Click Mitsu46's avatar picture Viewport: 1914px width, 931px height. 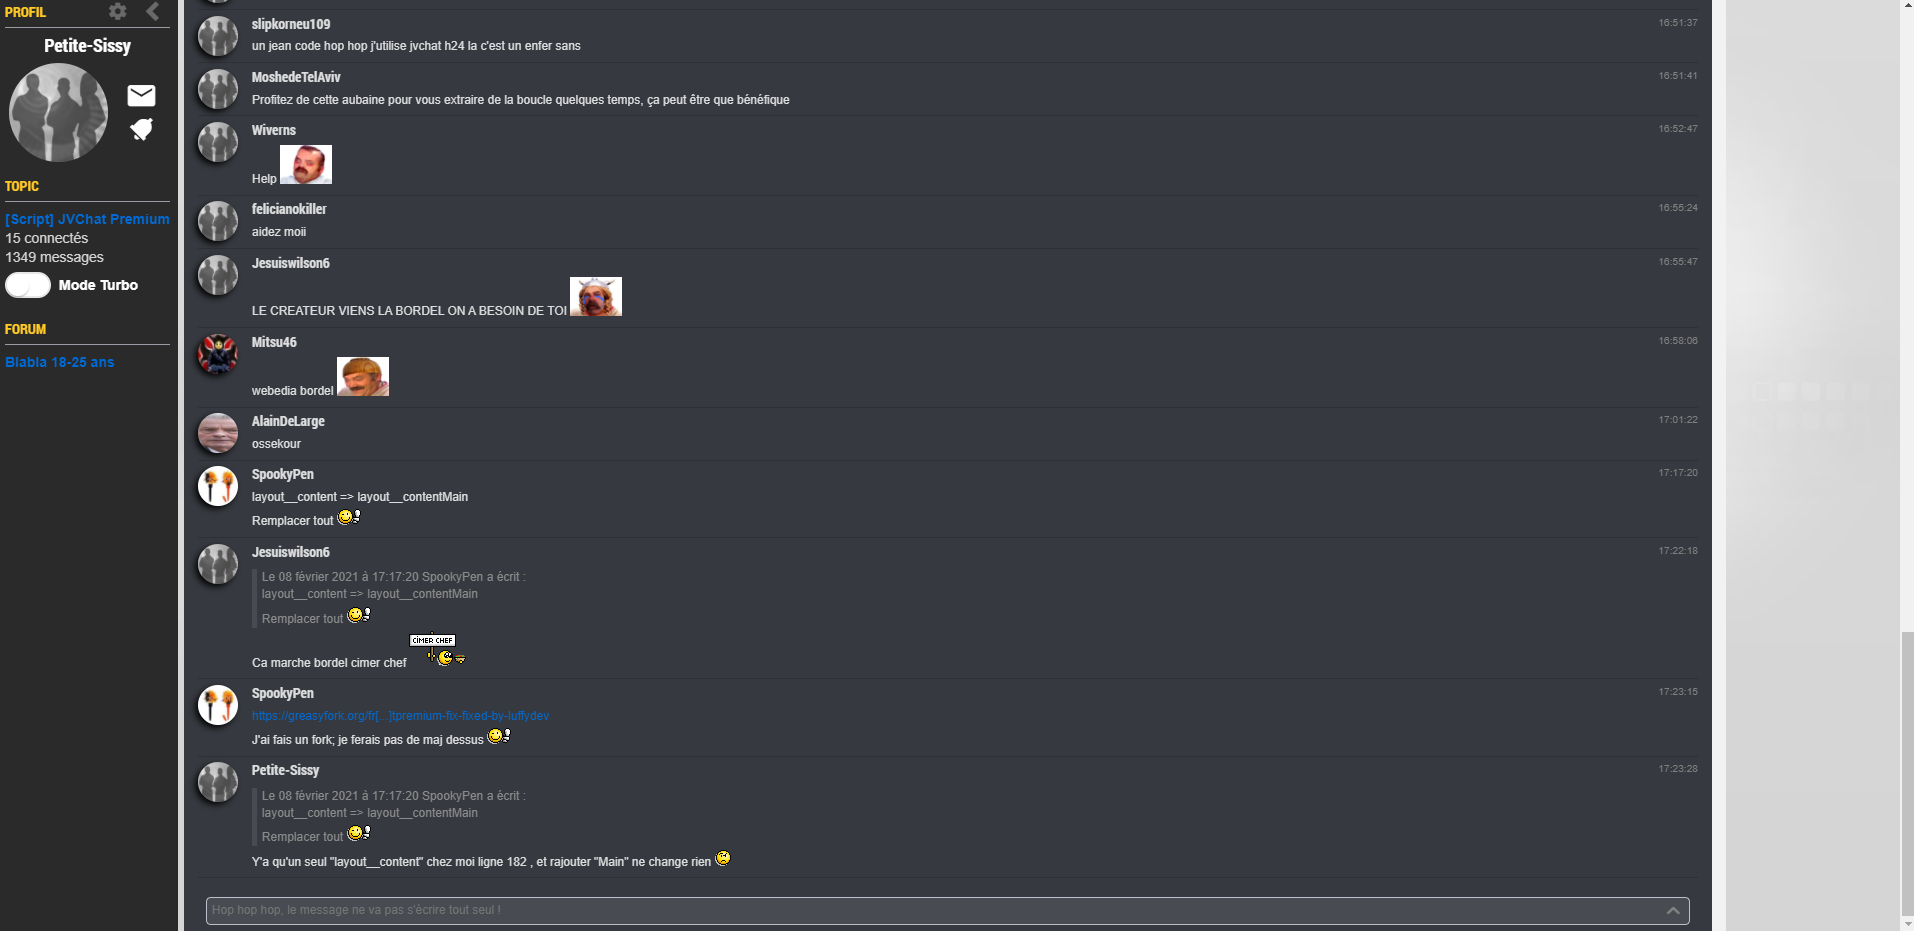pyautogui.click(x=218, y=354)
